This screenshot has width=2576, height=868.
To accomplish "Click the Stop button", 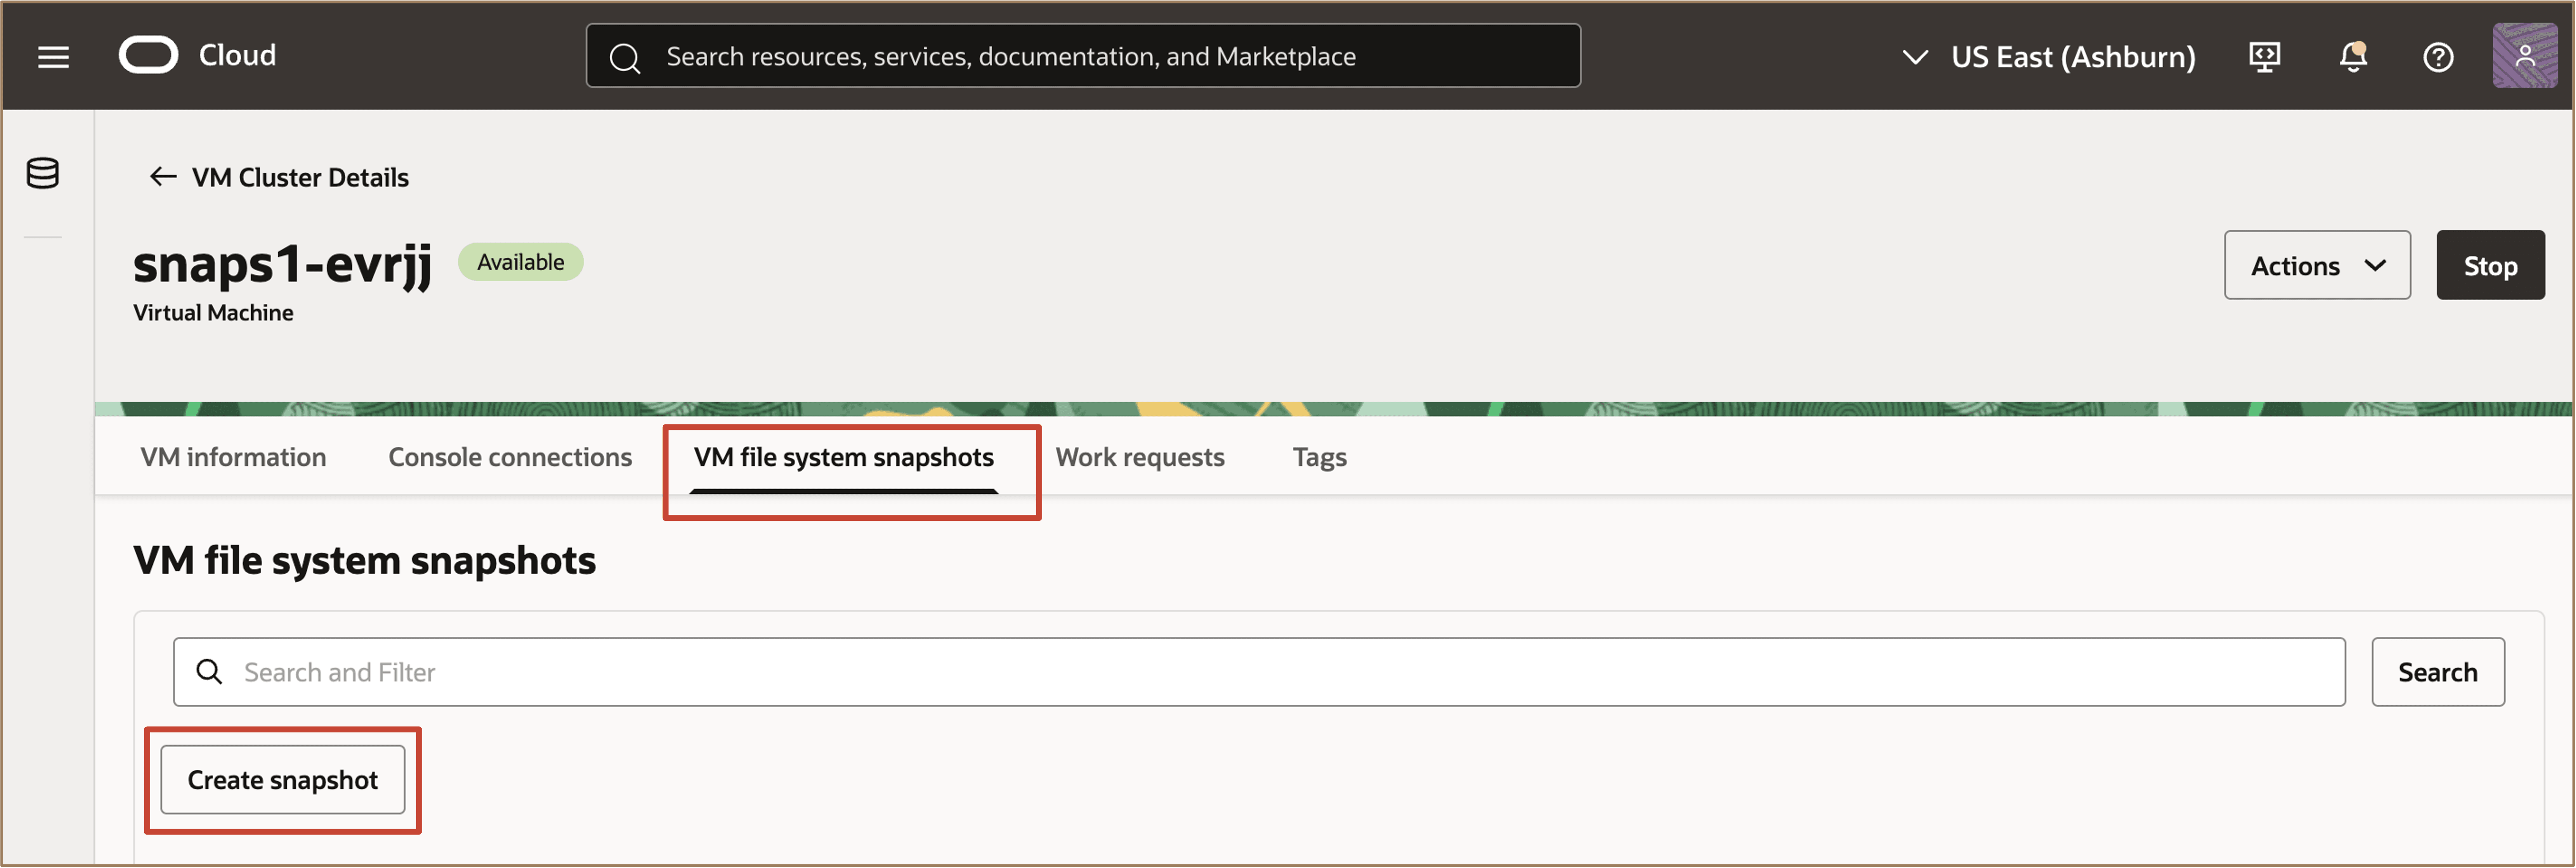I will (x=2490, y=265).
